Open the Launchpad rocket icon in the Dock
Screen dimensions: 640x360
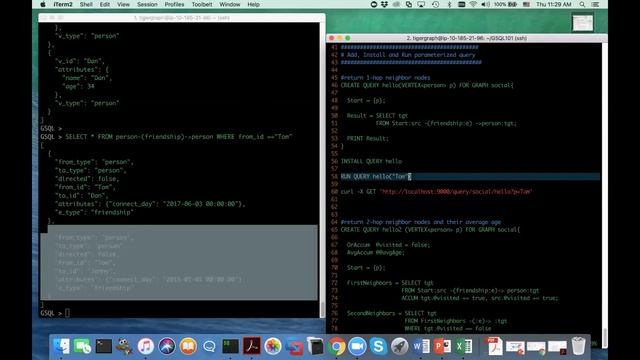400,347
